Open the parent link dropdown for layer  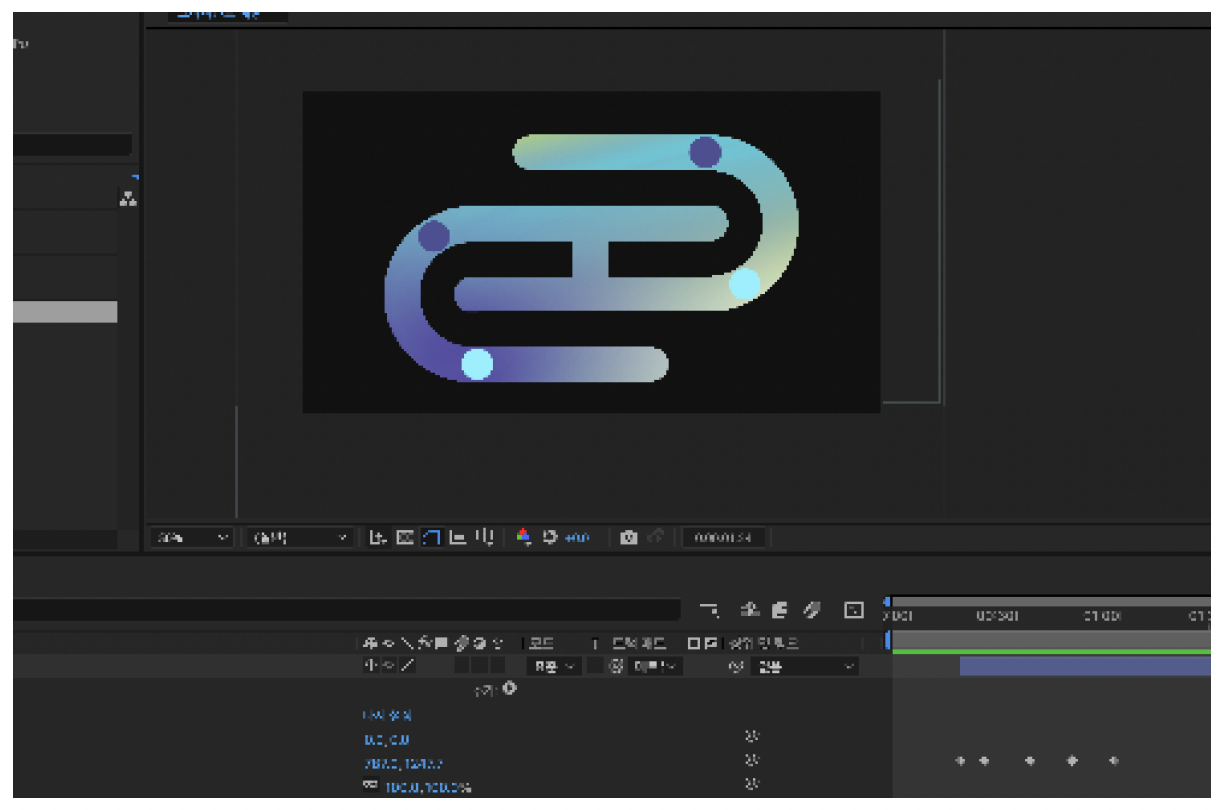tap(806, 666)
